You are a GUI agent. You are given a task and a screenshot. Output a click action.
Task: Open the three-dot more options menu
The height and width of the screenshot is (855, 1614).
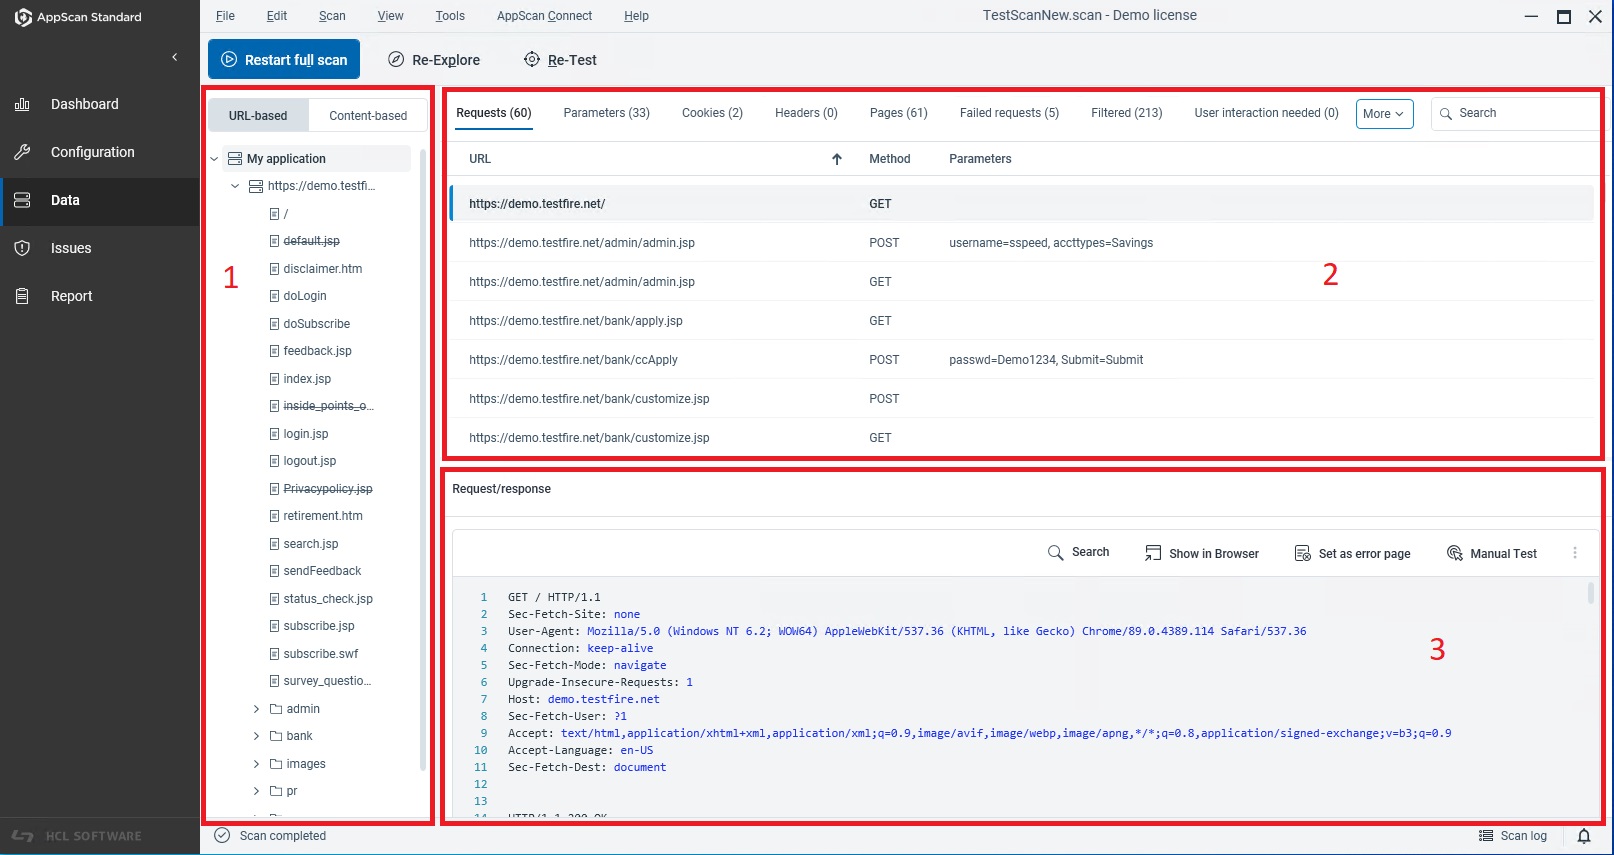pos(1575,553)
